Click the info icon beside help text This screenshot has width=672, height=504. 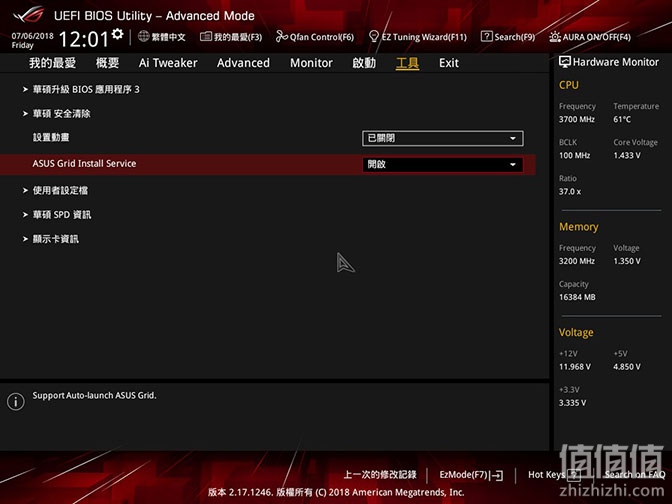(16, 402)
